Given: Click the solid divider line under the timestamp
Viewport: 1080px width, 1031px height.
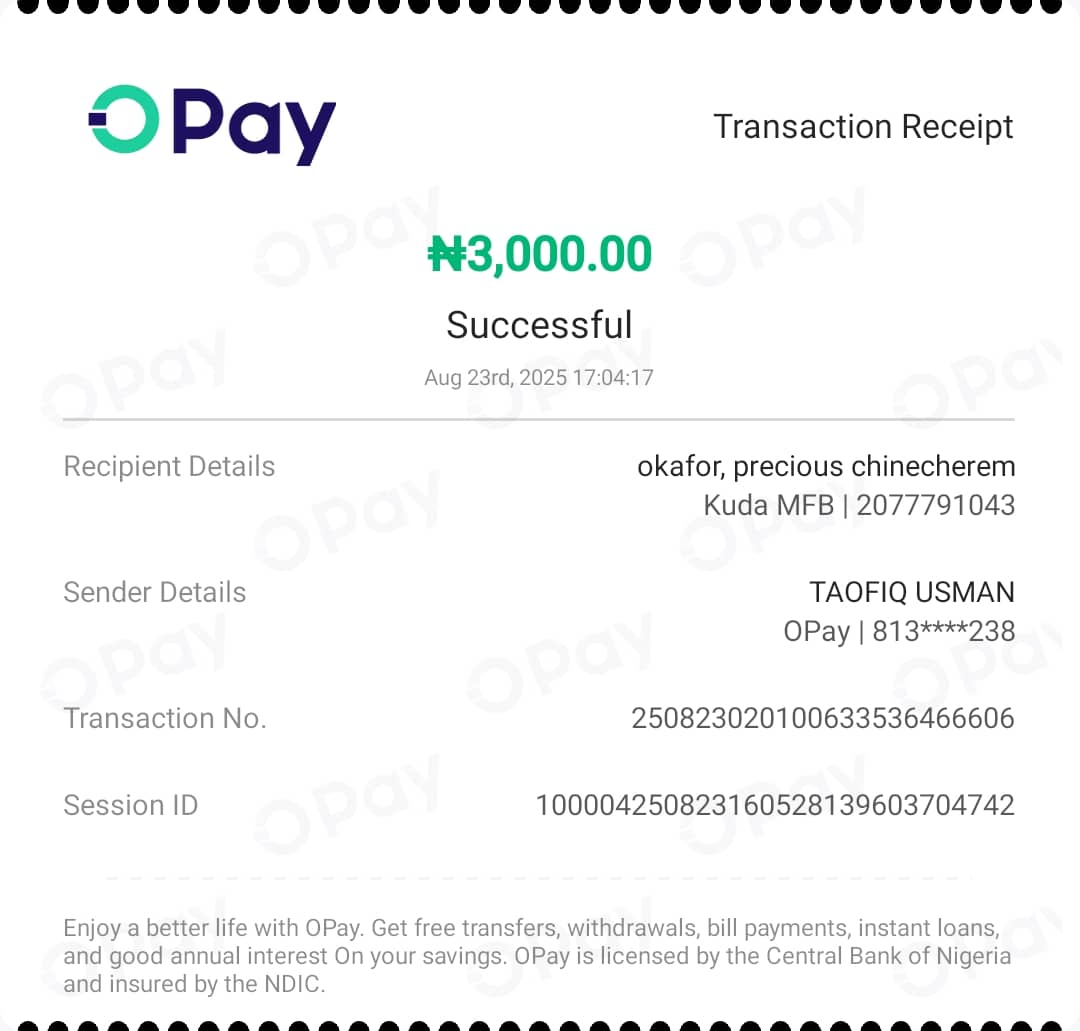Looking at the screenshot, I should coord(539,419).
